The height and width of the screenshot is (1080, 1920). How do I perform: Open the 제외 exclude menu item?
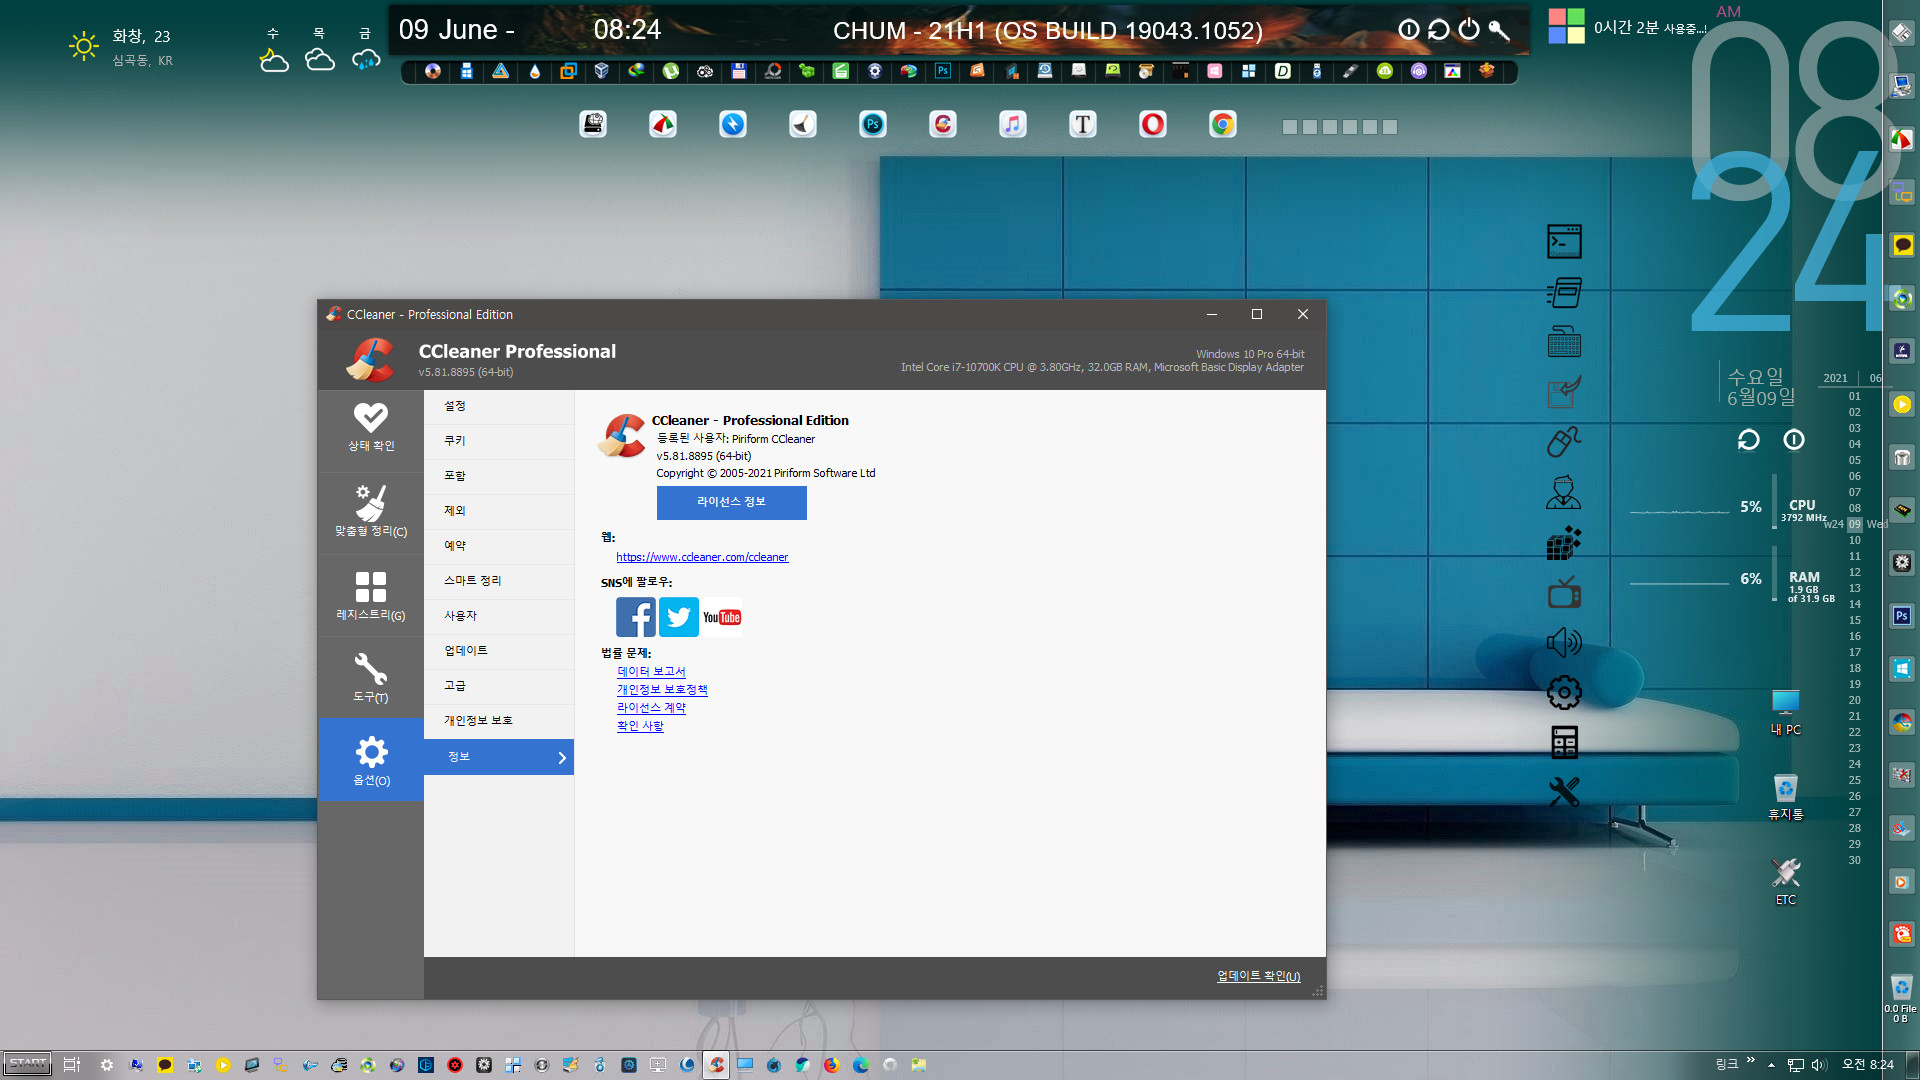[499, 511]
